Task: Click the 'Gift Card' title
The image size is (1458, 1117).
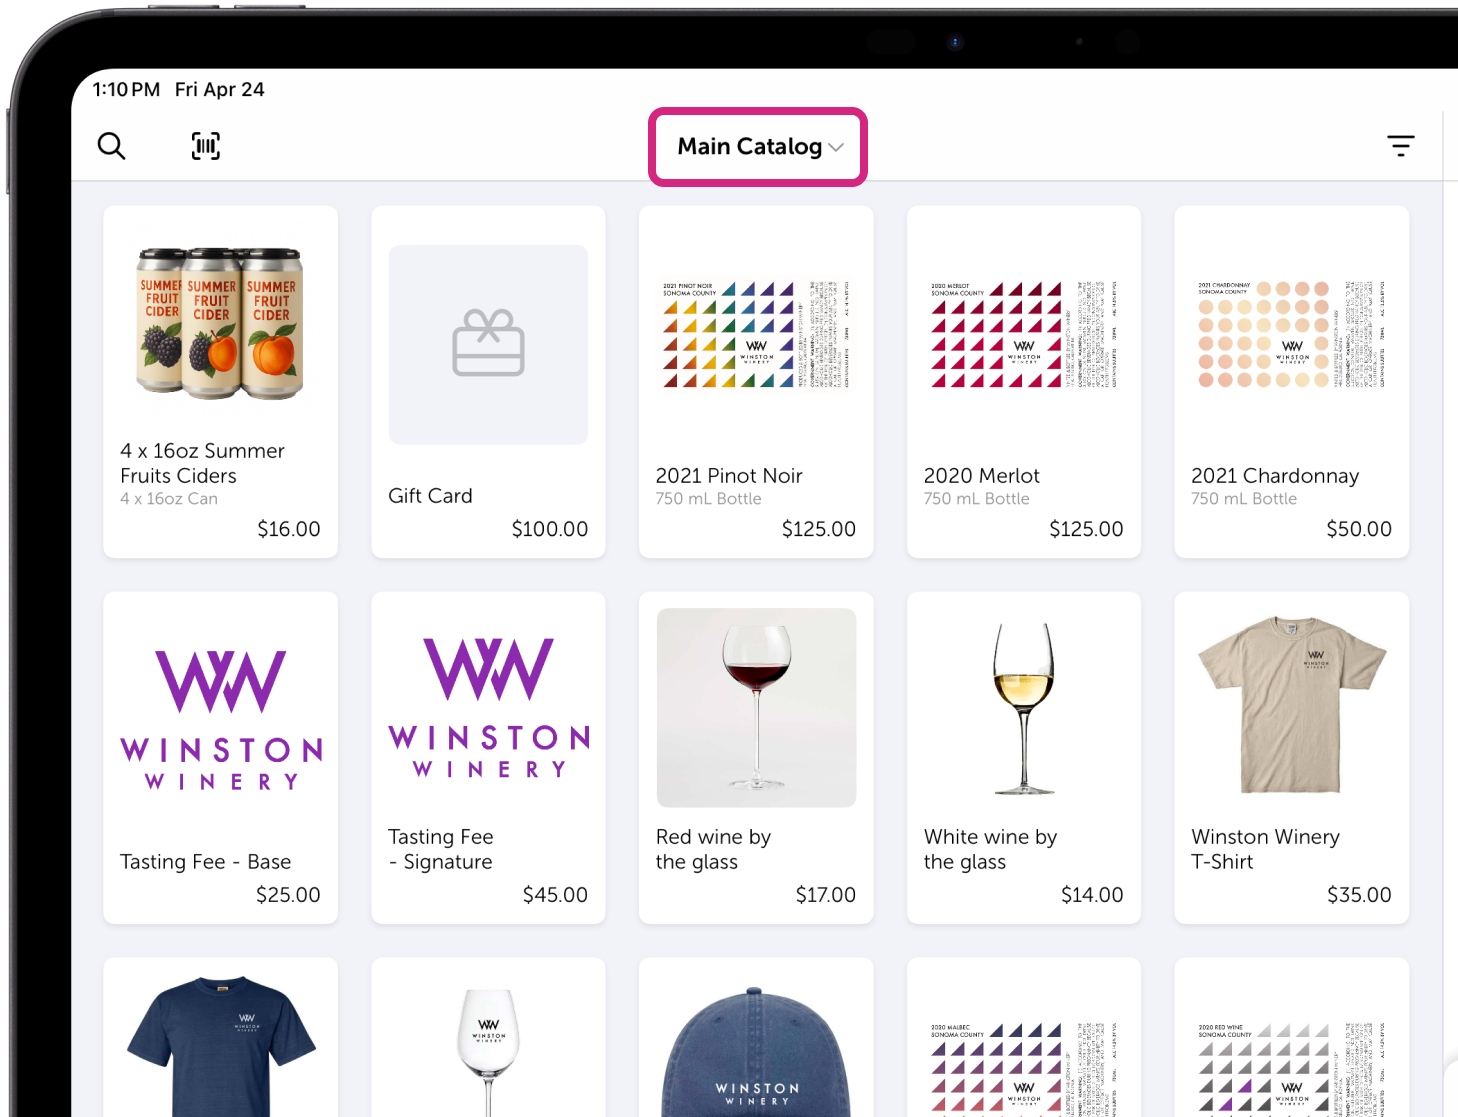Action: 430,496
